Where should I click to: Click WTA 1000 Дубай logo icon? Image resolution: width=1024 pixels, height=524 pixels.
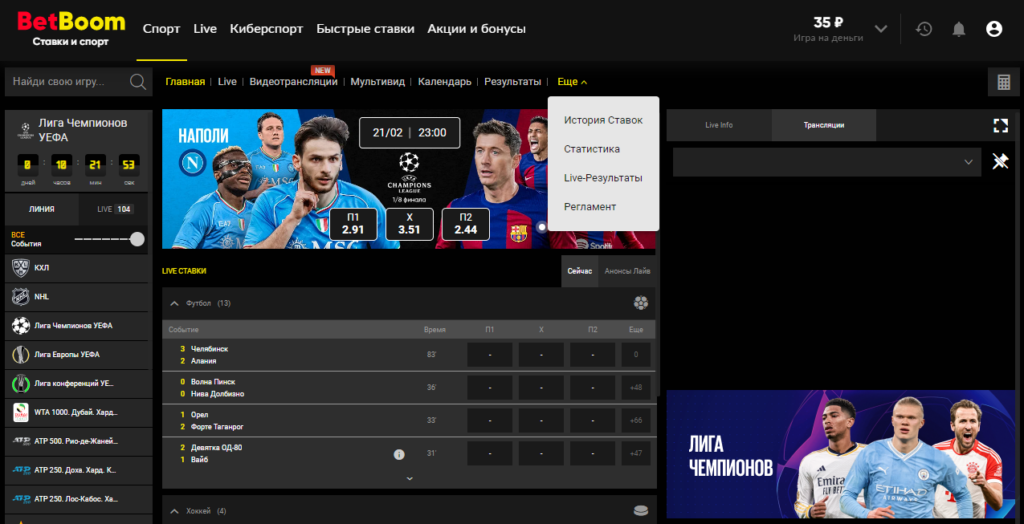tap(21, 412)
